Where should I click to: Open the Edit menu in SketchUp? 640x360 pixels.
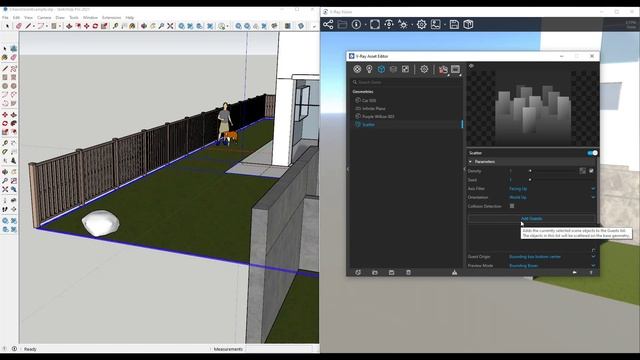(16, 18)
